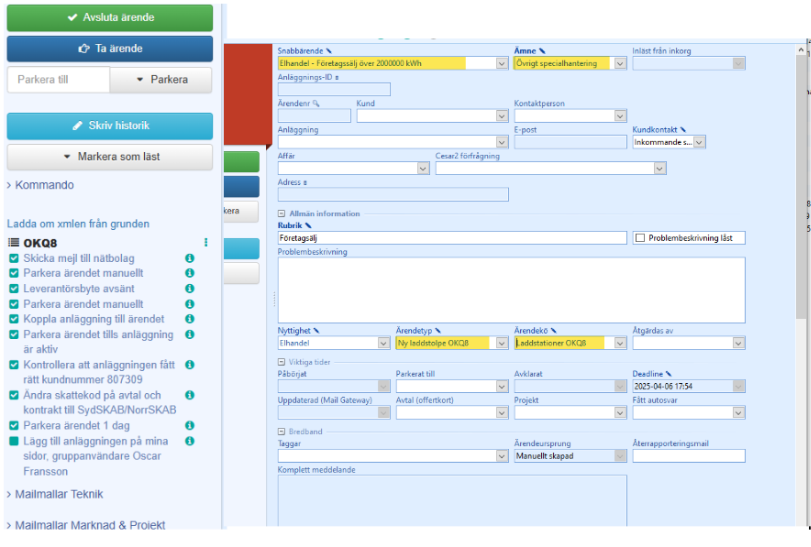Tick the Problembeskrivning låst checkbox
Viewport: 811px width, 547px height.
(x=640, y=238)
